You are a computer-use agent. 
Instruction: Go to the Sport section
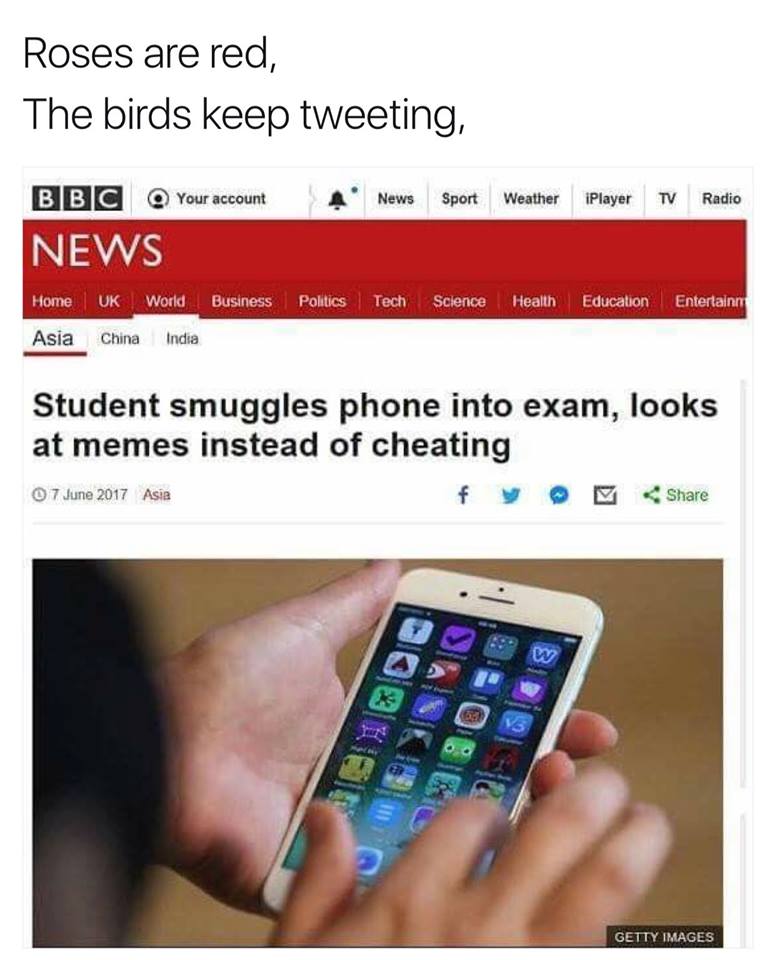459,199
